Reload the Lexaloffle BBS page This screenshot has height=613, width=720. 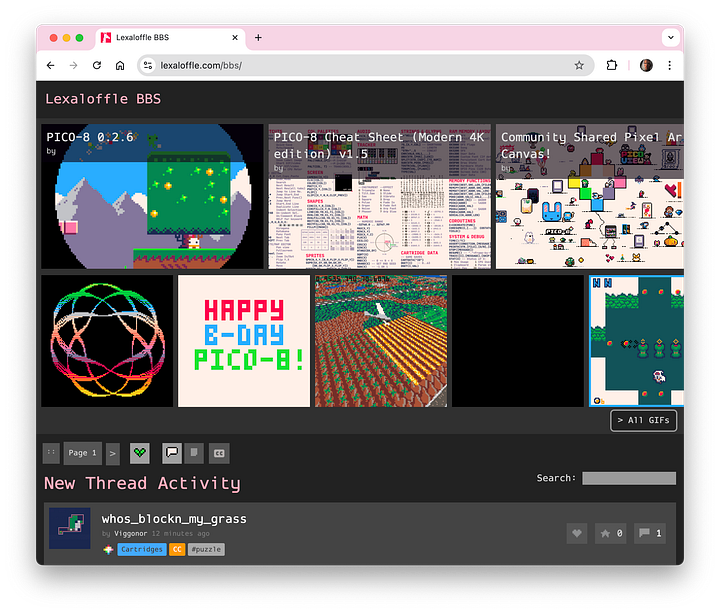(x=97, y=65)
